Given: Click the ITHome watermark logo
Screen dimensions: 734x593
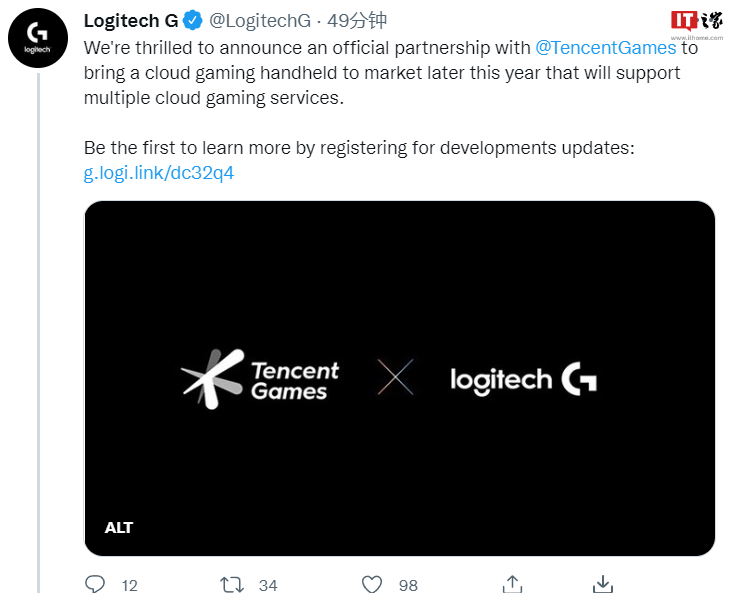Looking at the screenshot, I should pyautogui.click(x=697, y=25).
